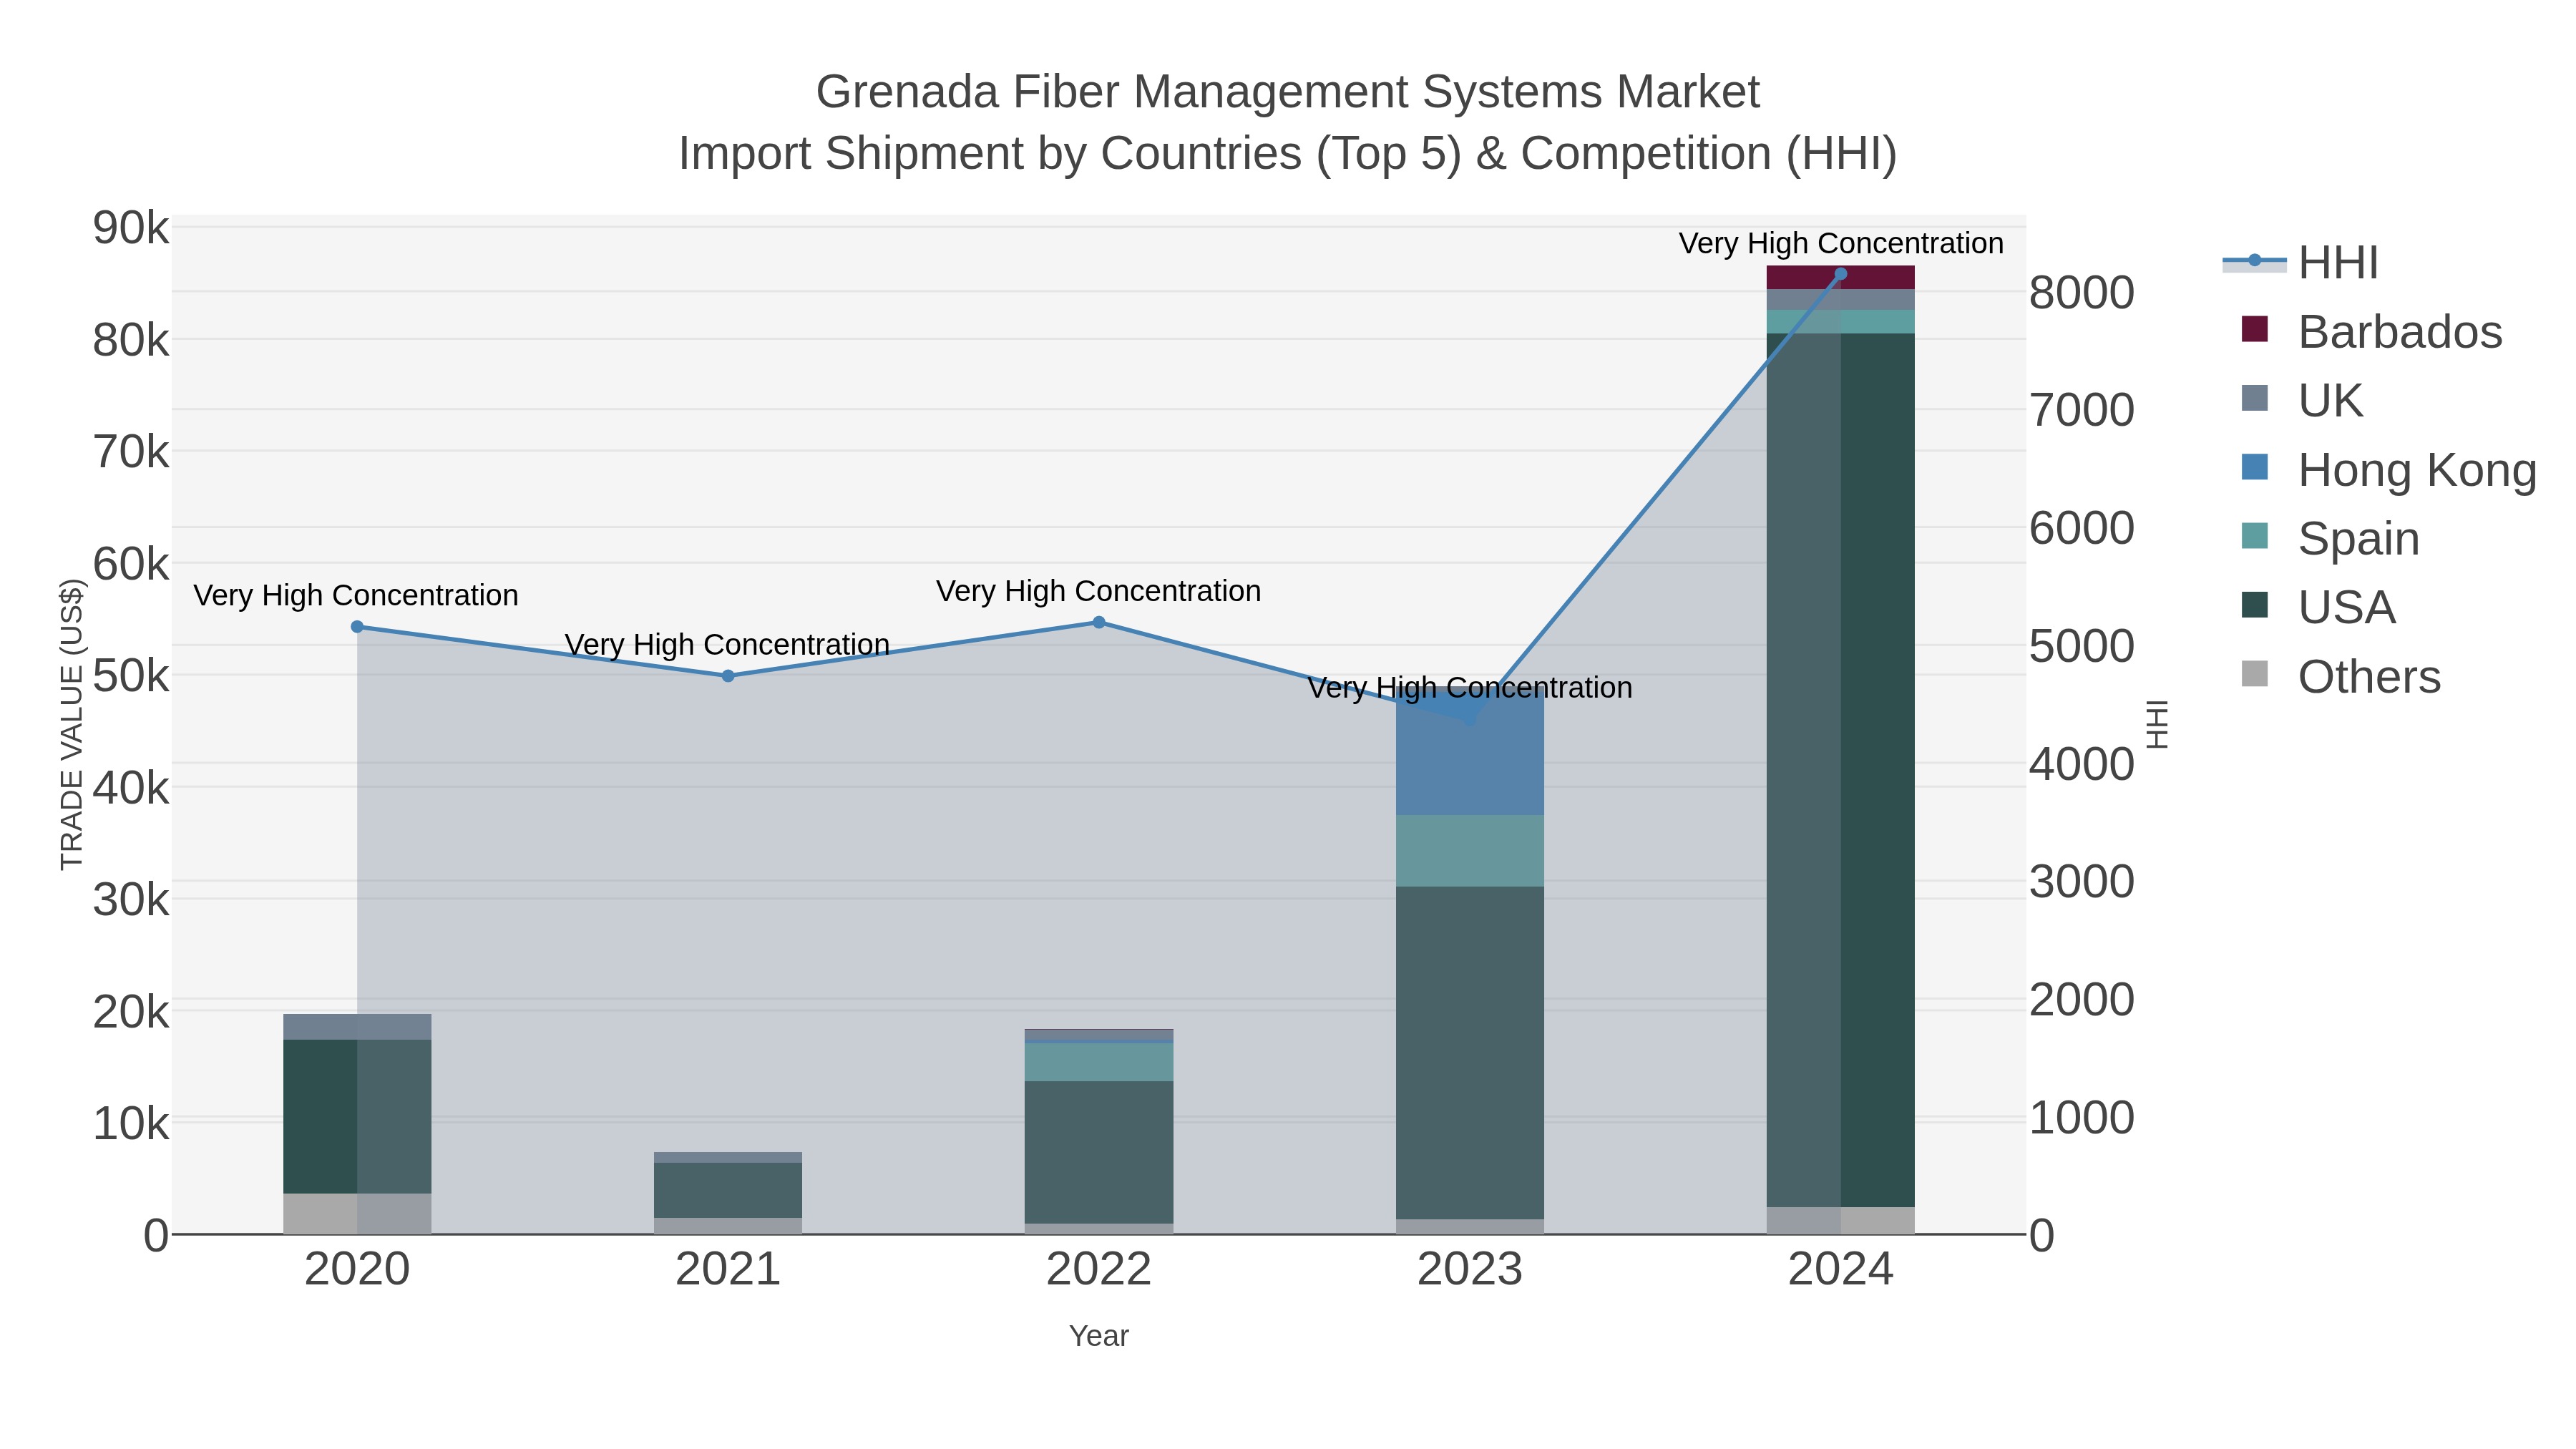Click the 2023 x-axis label
The image size is (2576, 1449).
(x=1470, y=1270)
